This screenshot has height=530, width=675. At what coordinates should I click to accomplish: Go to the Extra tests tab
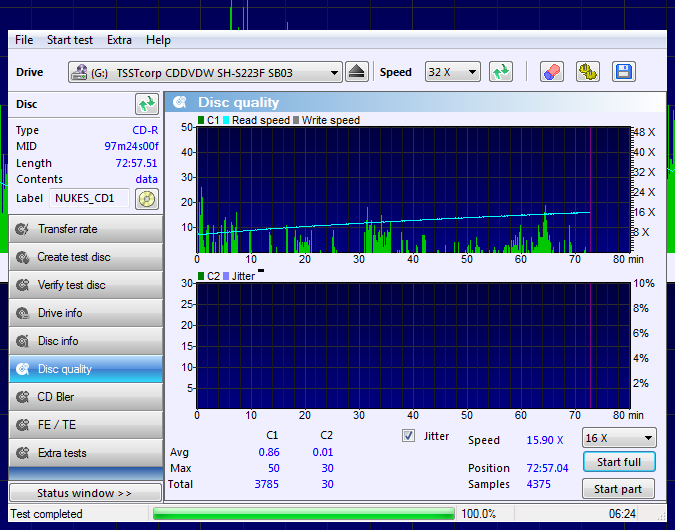click(86, 453)
